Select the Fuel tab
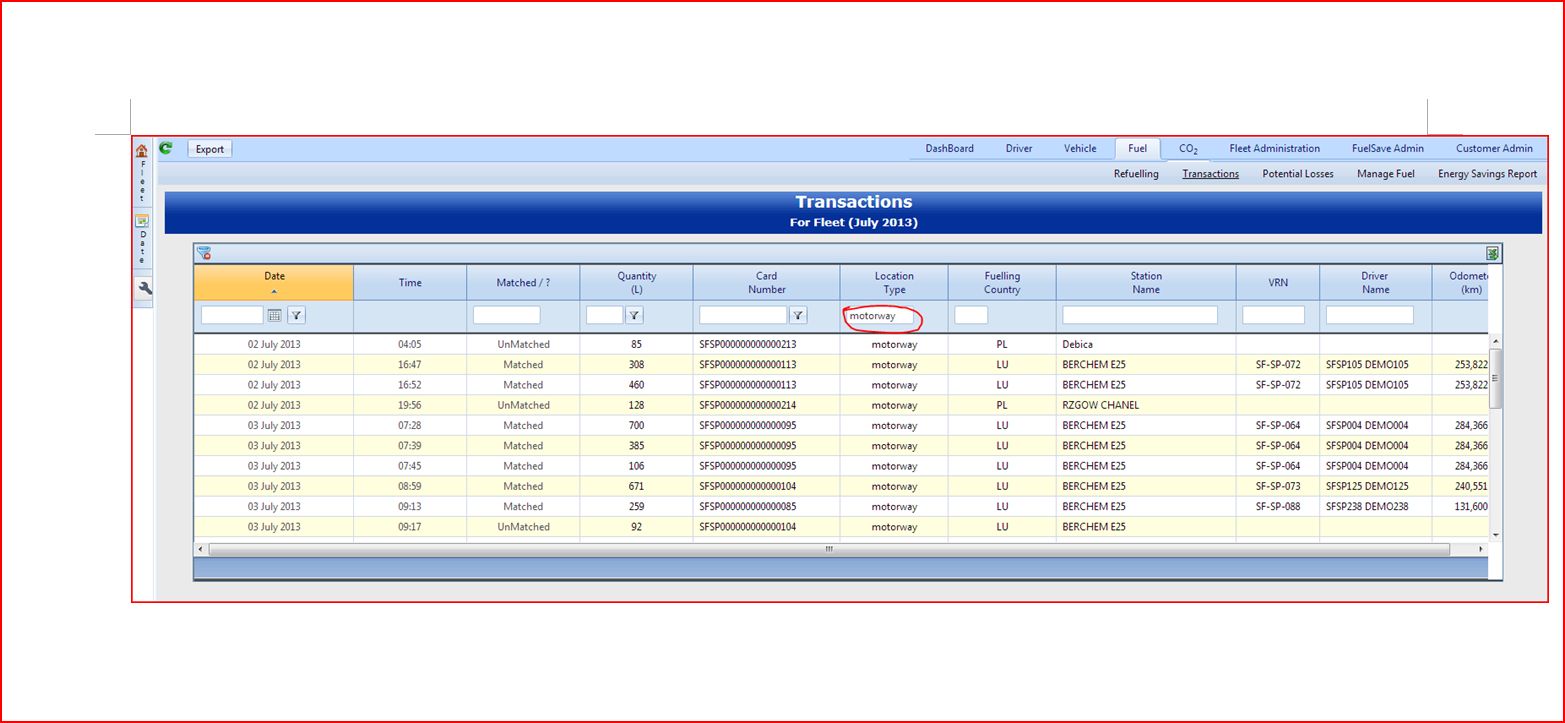The image size is (1565, 723). coord(1138,148)
